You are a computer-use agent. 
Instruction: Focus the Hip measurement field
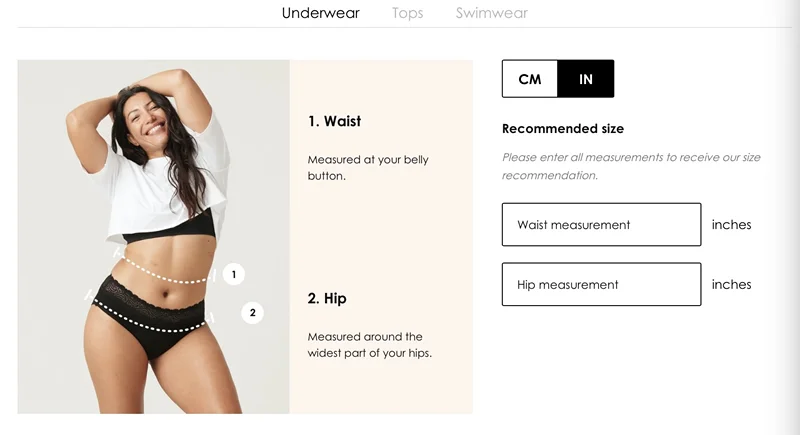(x=602, y=284)
